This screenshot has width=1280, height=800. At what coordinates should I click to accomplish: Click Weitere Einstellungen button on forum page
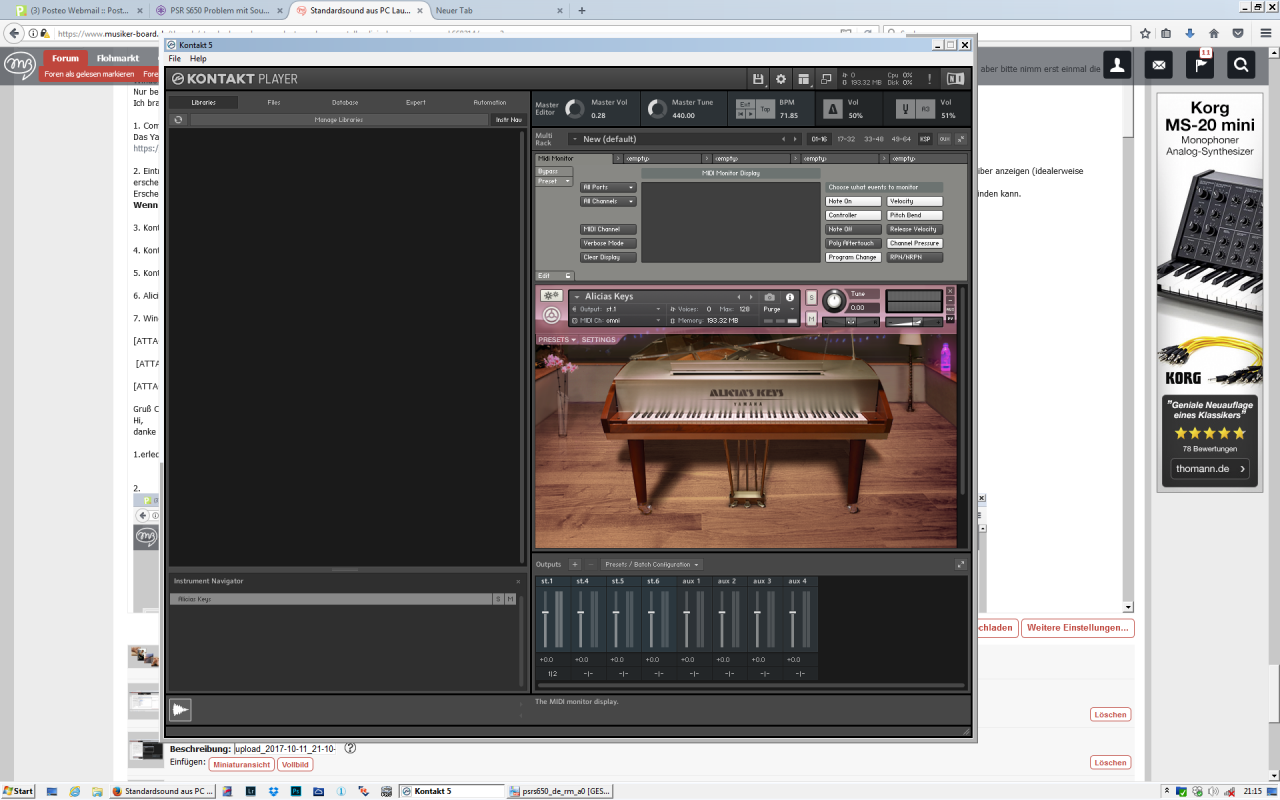point(1078,628)
